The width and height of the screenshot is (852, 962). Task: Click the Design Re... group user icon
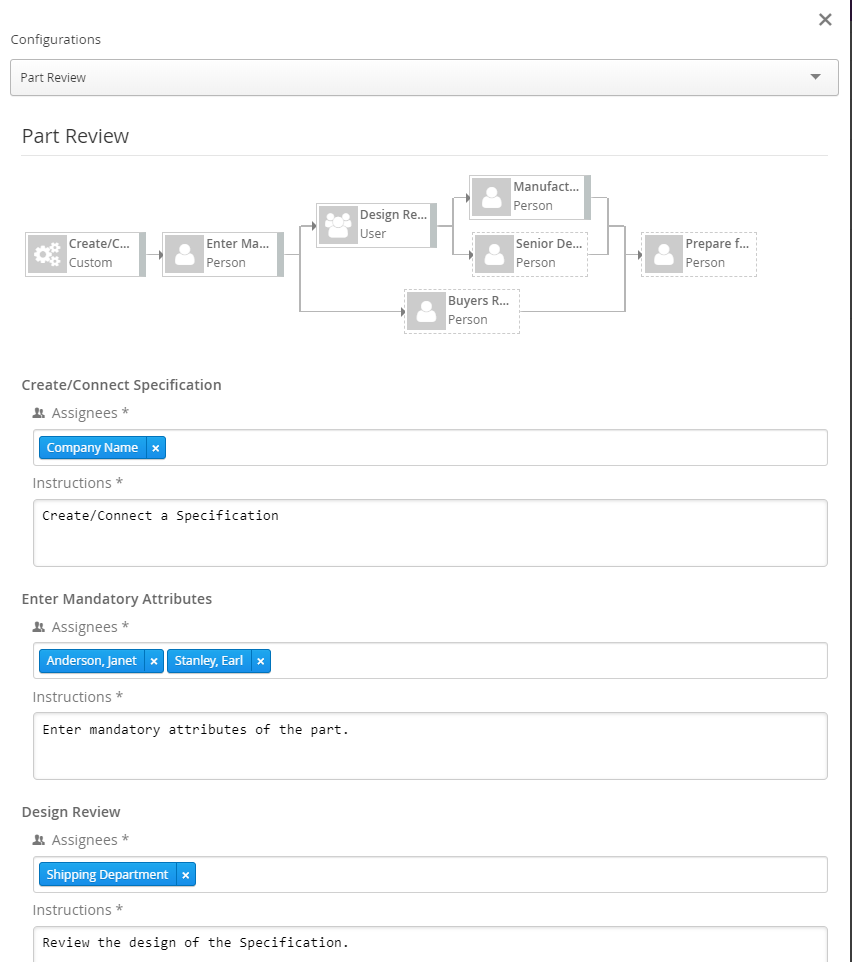pos(338,225)
